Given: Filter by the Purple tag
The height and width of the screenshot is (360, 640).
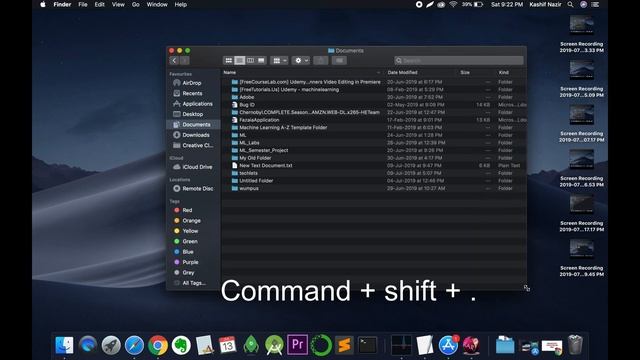Looking at the screenshot, I should click(190, 262).
